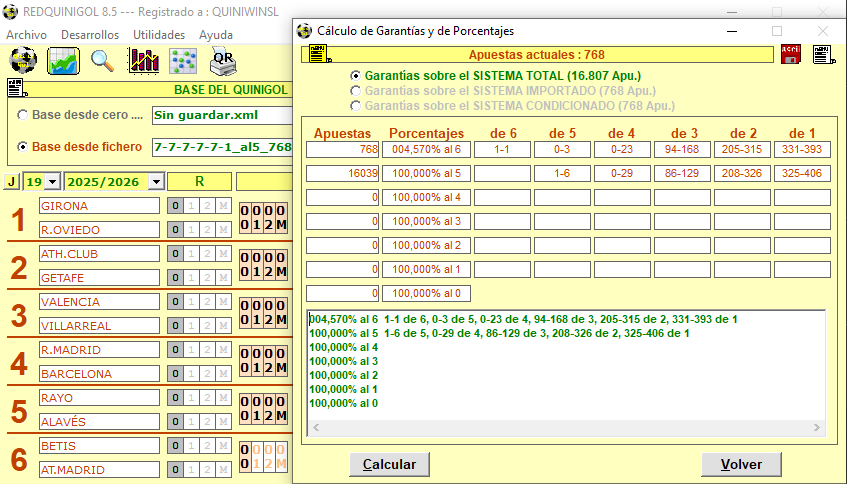The image size is (847, 484).
Task: Click Apuestas actuales : 768 banner
Action: [537, 55]
